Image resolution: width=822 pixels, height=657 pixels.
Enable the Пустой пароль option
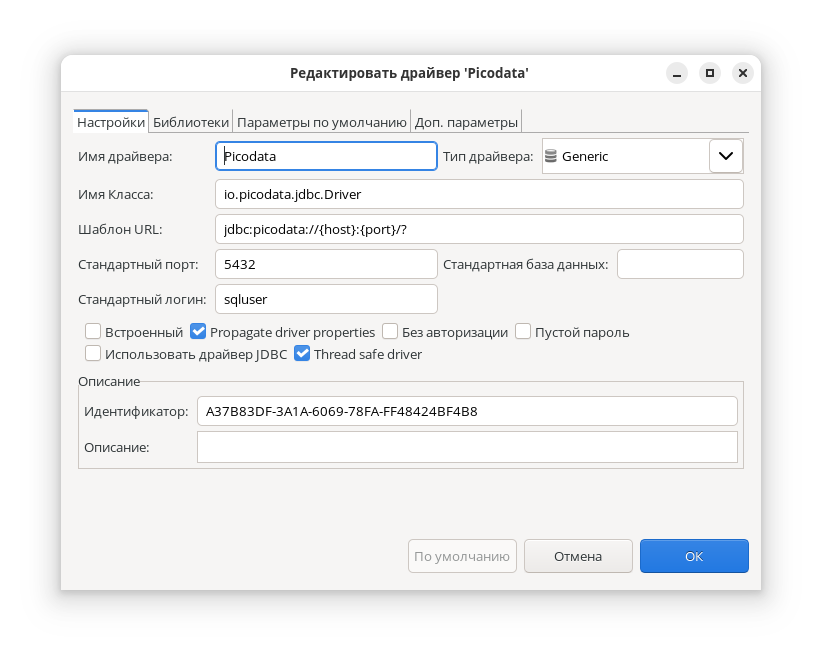tap(523, 330)
